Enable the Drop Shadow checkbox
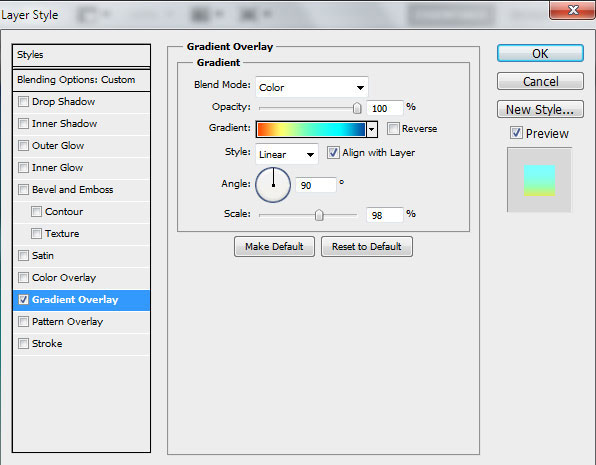This screenshot has width=596, height=465. (x=24, y=102)
